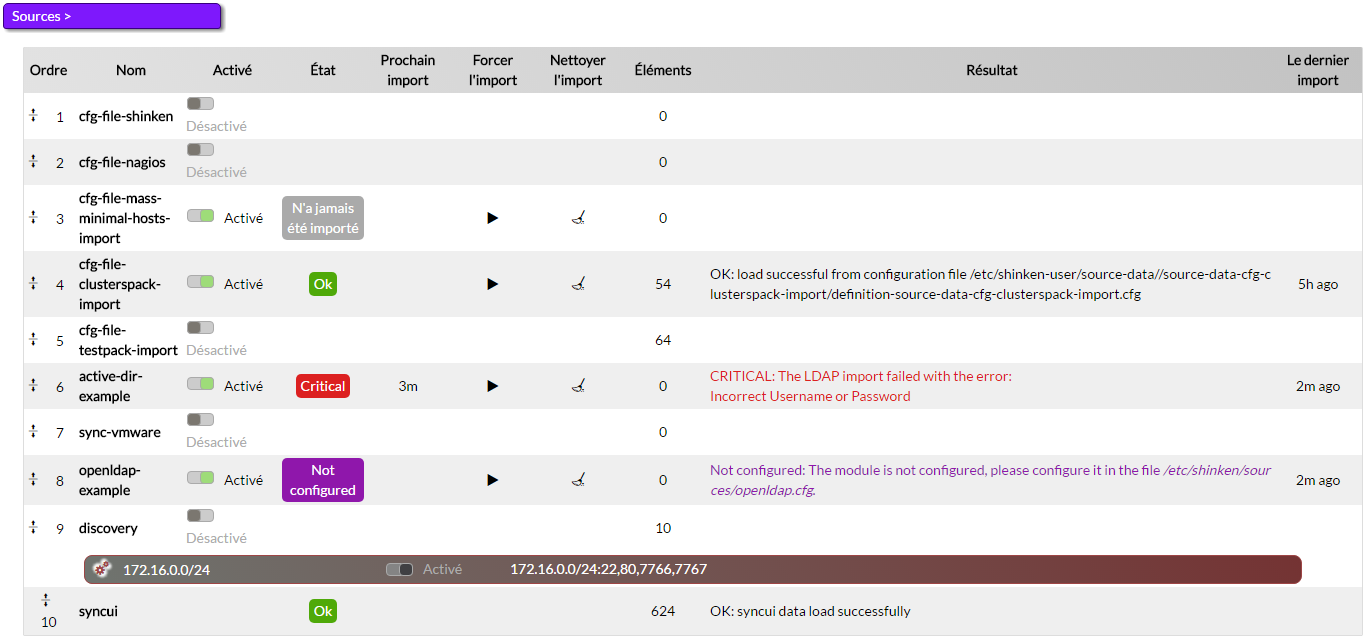Clean the openldap-example import
Screen dimensions: 1371x642
(578, 480)
